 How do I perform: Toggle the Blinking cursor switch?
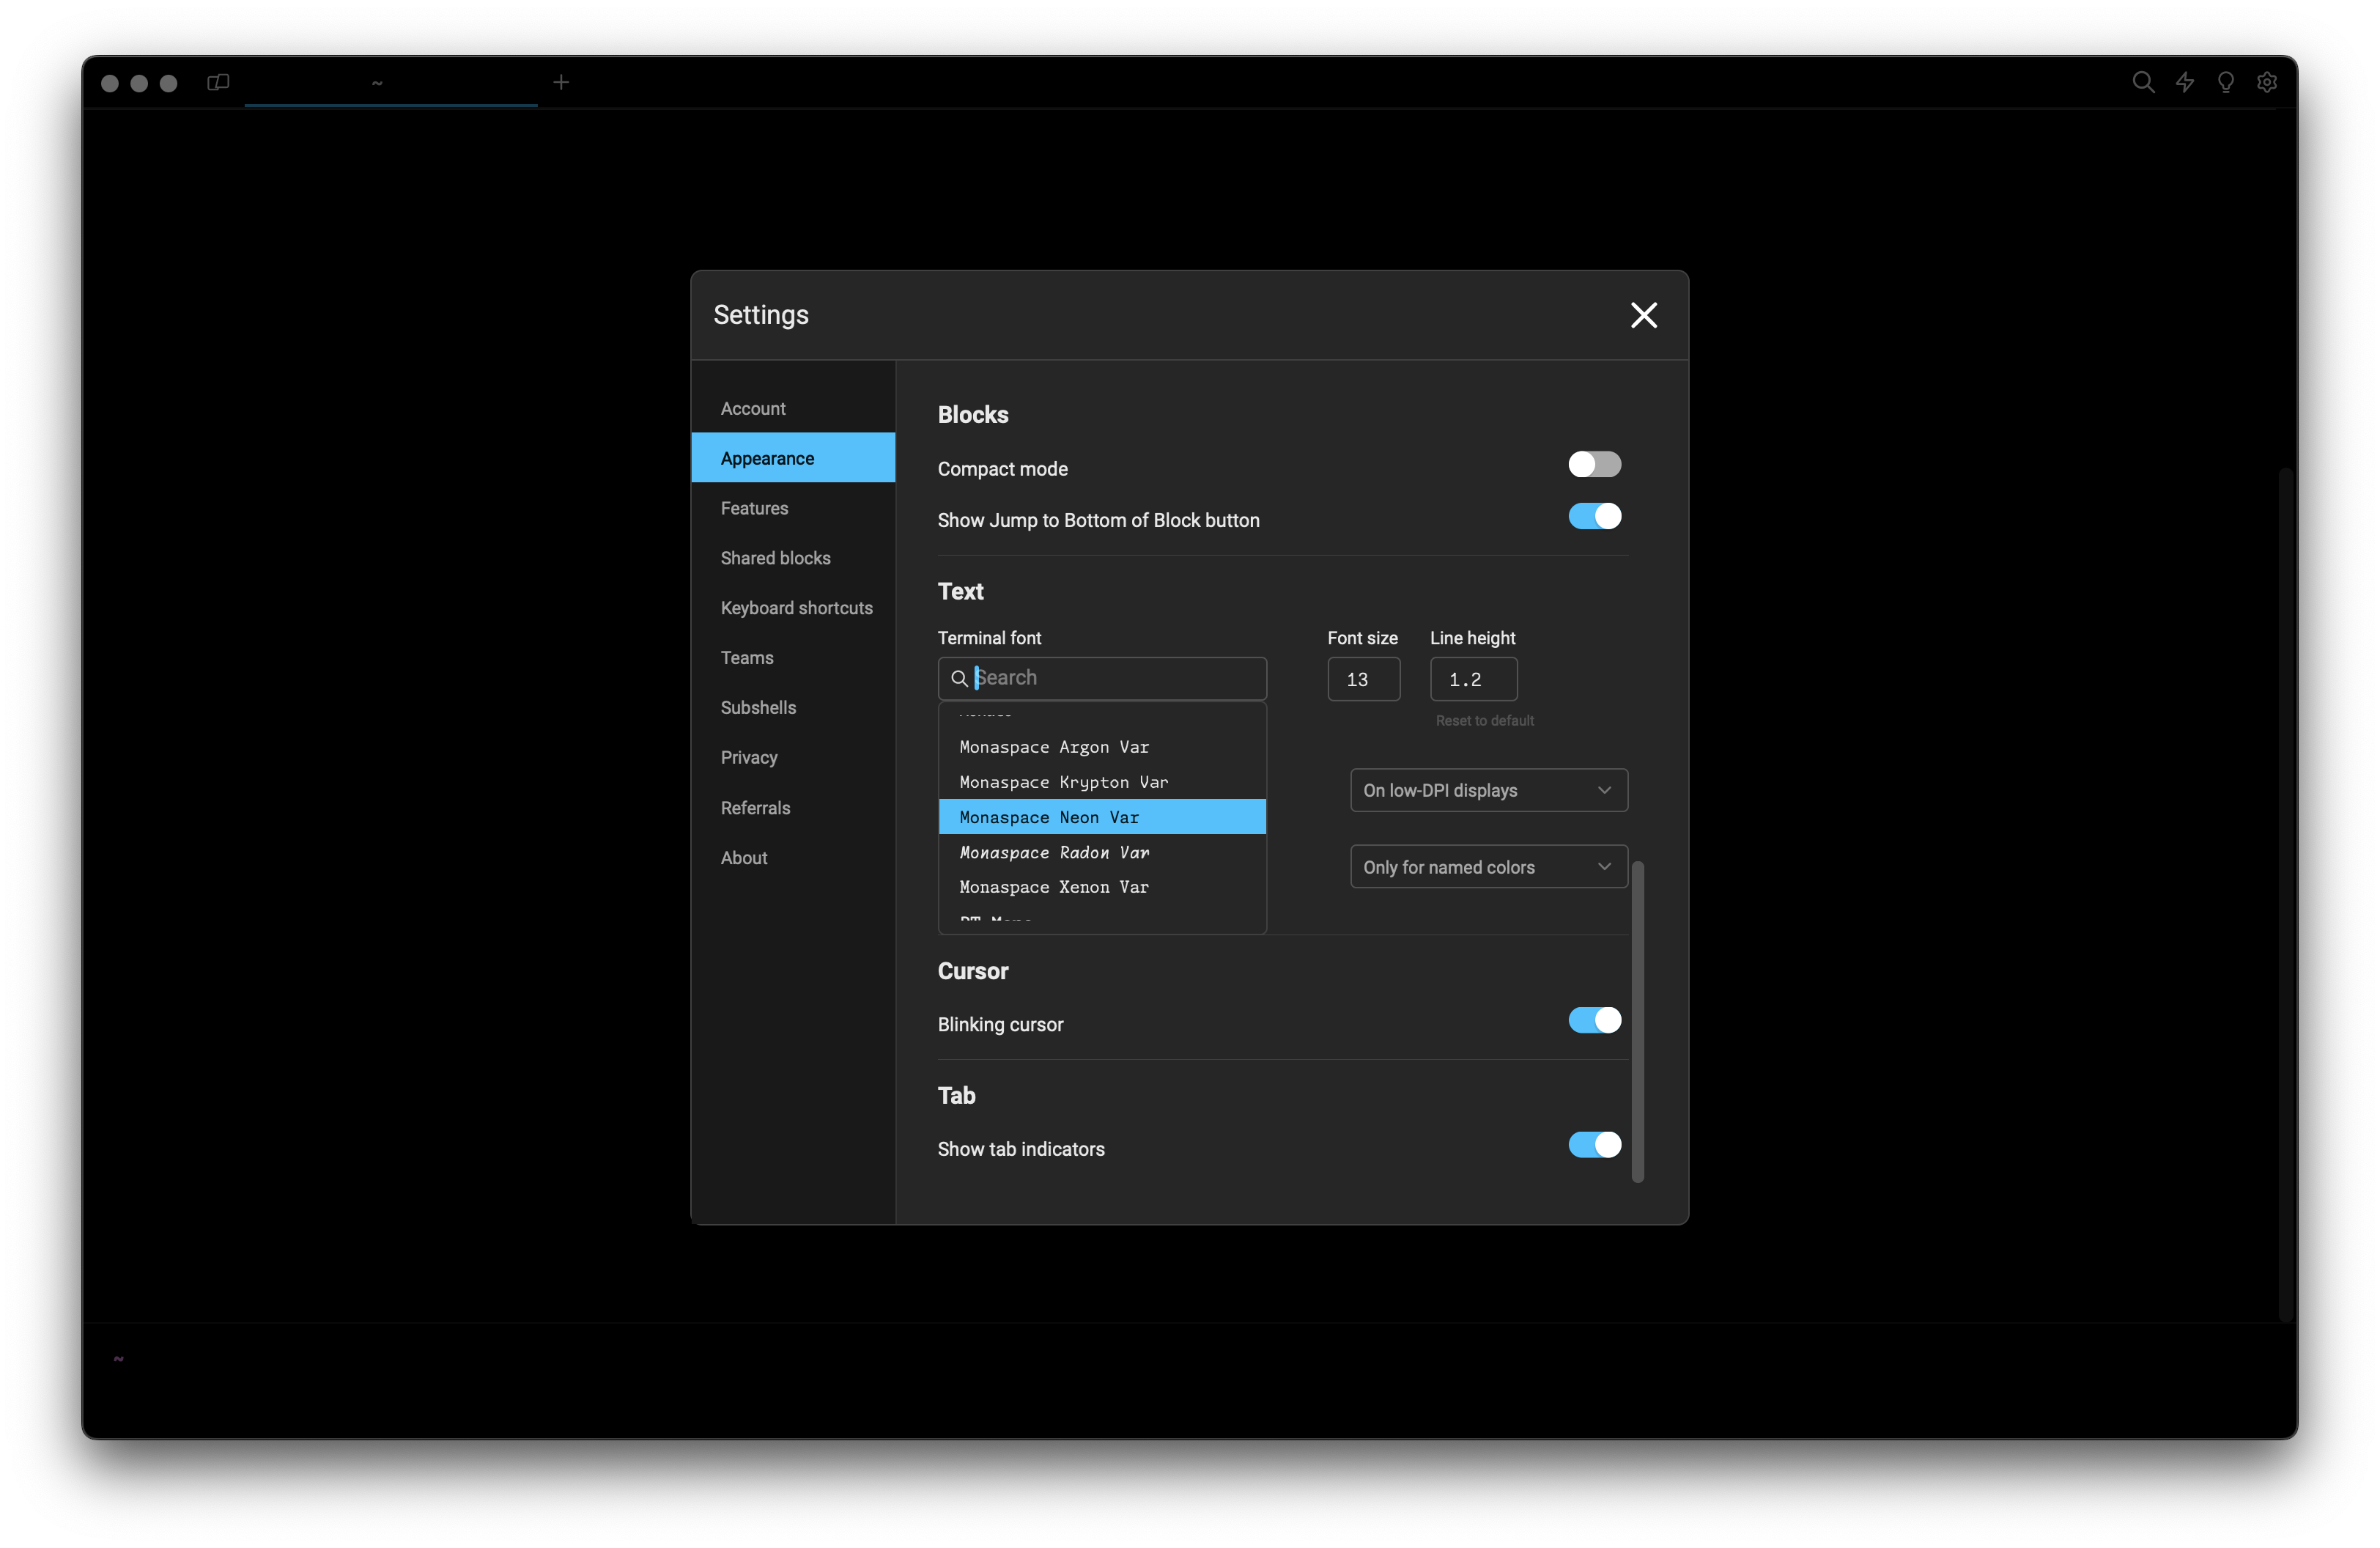point(1594,1020)
